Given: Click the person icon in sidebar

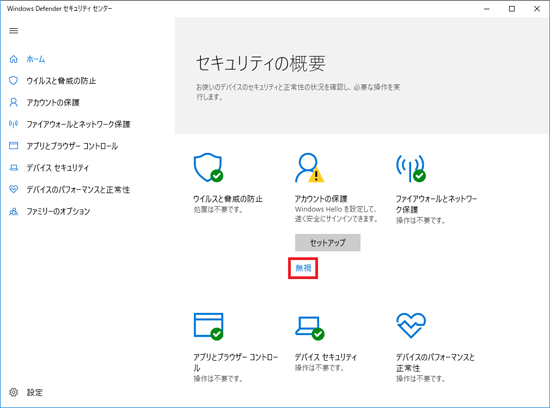Looking at the screenshot, I should 13,102.
